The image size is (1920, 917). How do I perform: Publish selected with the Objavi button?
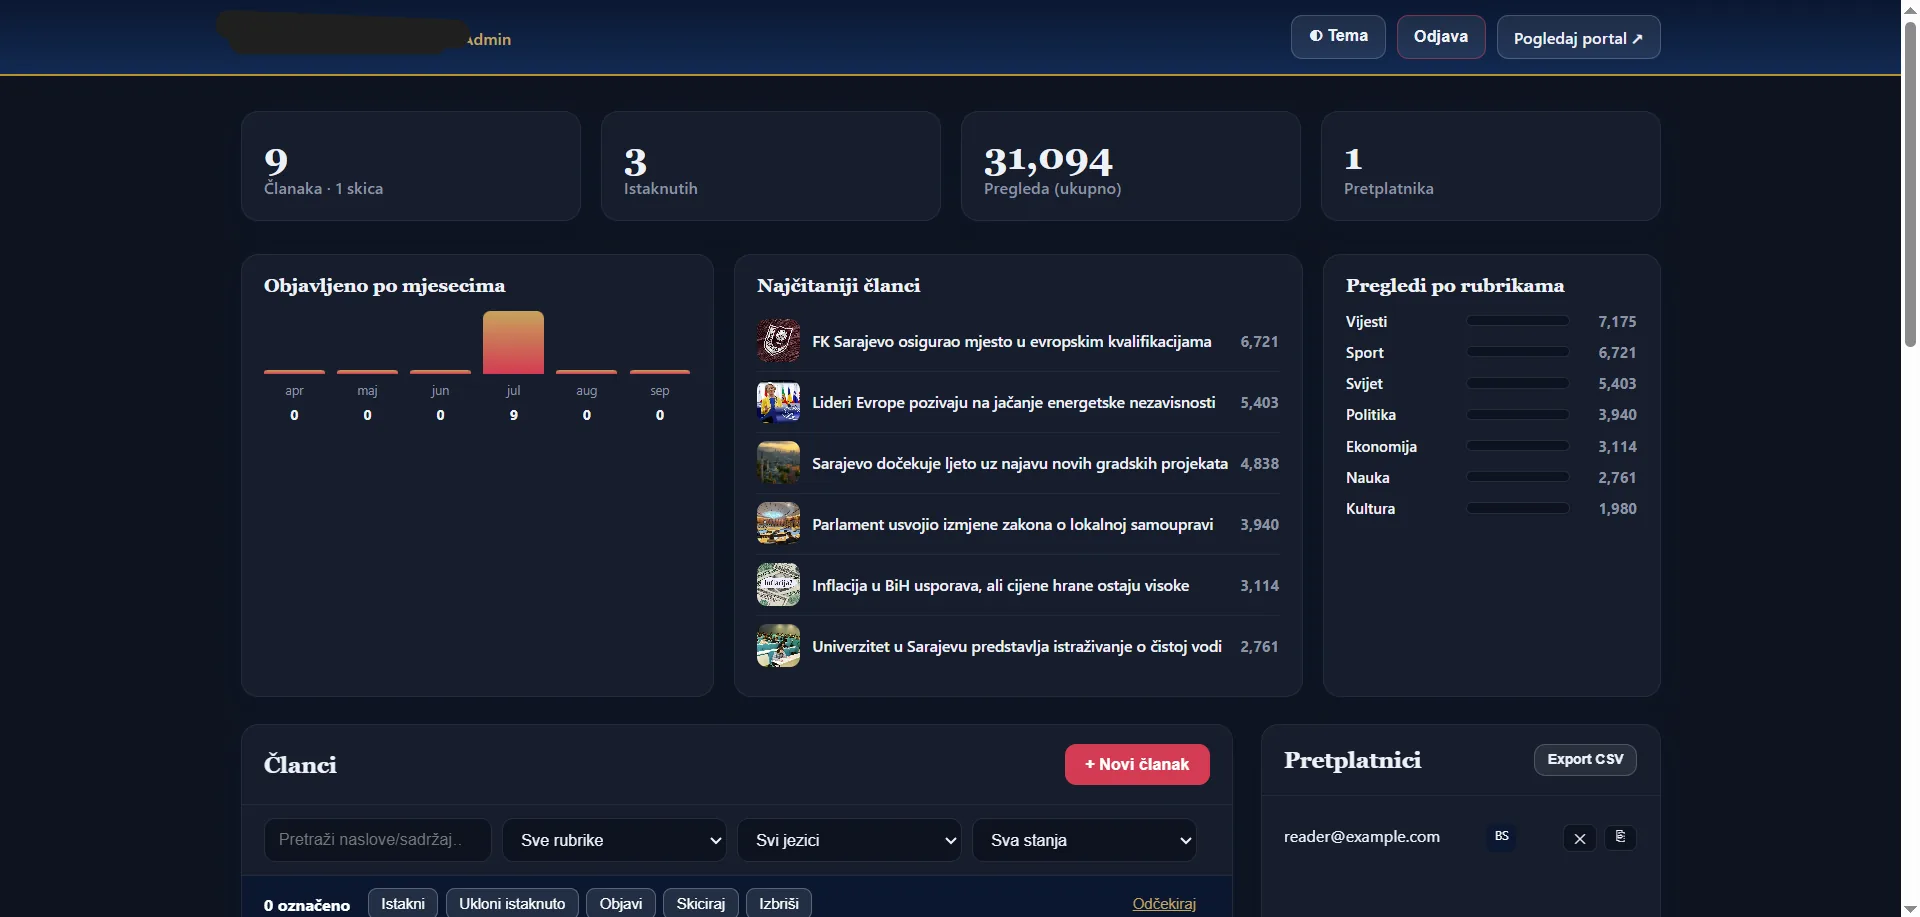point(621,903)
